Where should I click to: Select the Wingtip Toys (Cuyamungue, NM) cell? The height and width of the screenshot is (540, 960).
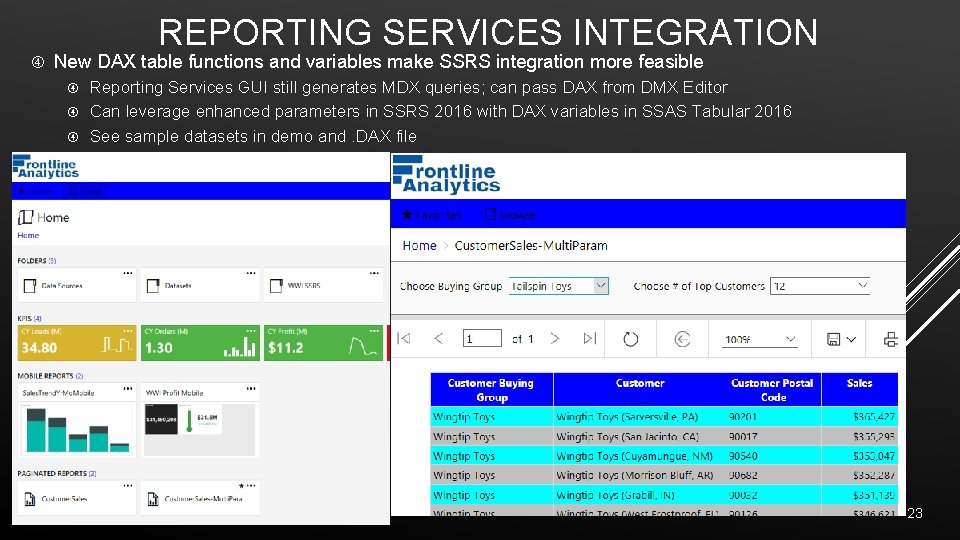(x=640, y=456)
